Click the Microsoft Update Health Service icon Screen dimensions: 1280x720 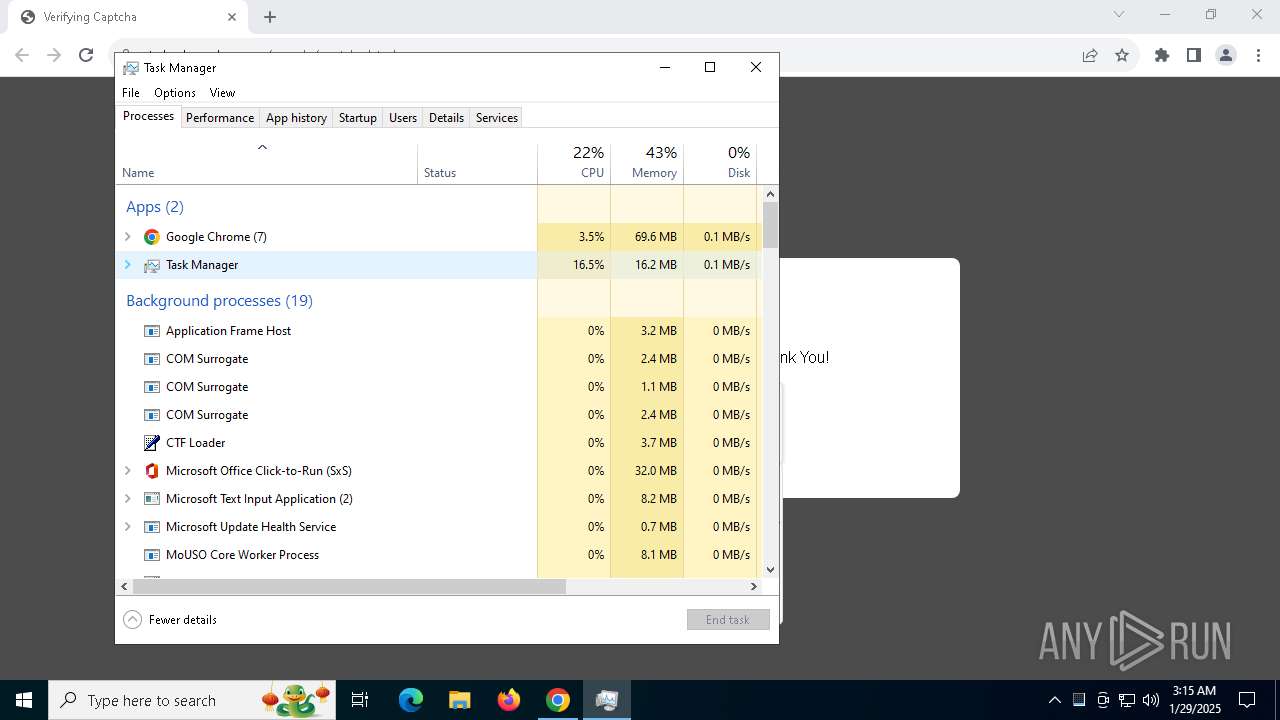[152, 527]
